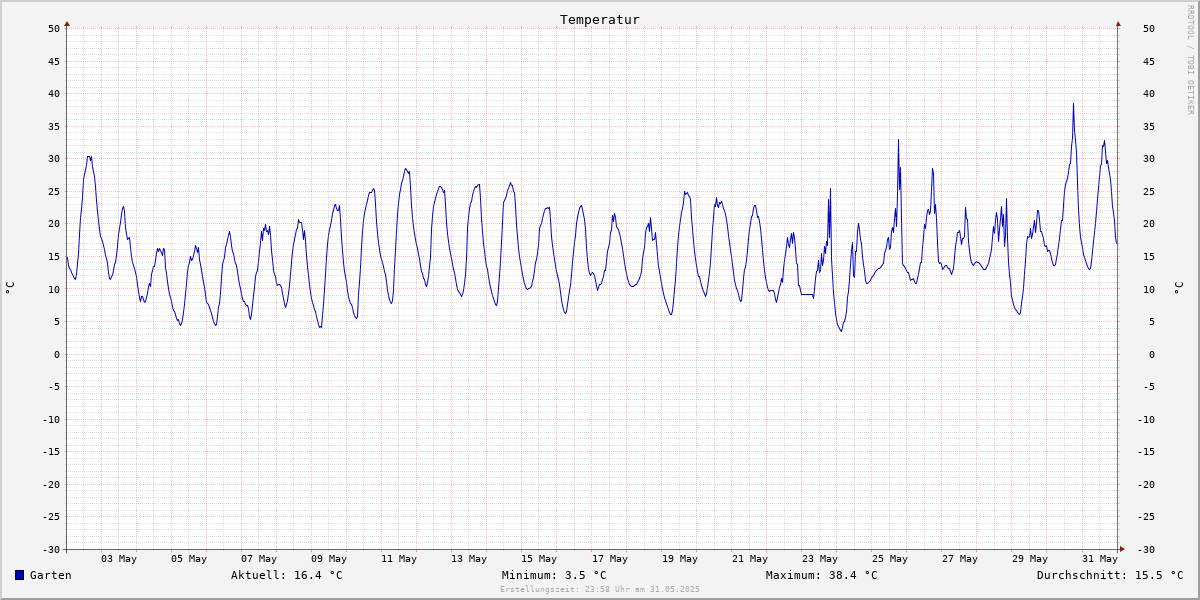Click the 15 May date label
1200x600 pixels.
[x=539, y=558]
